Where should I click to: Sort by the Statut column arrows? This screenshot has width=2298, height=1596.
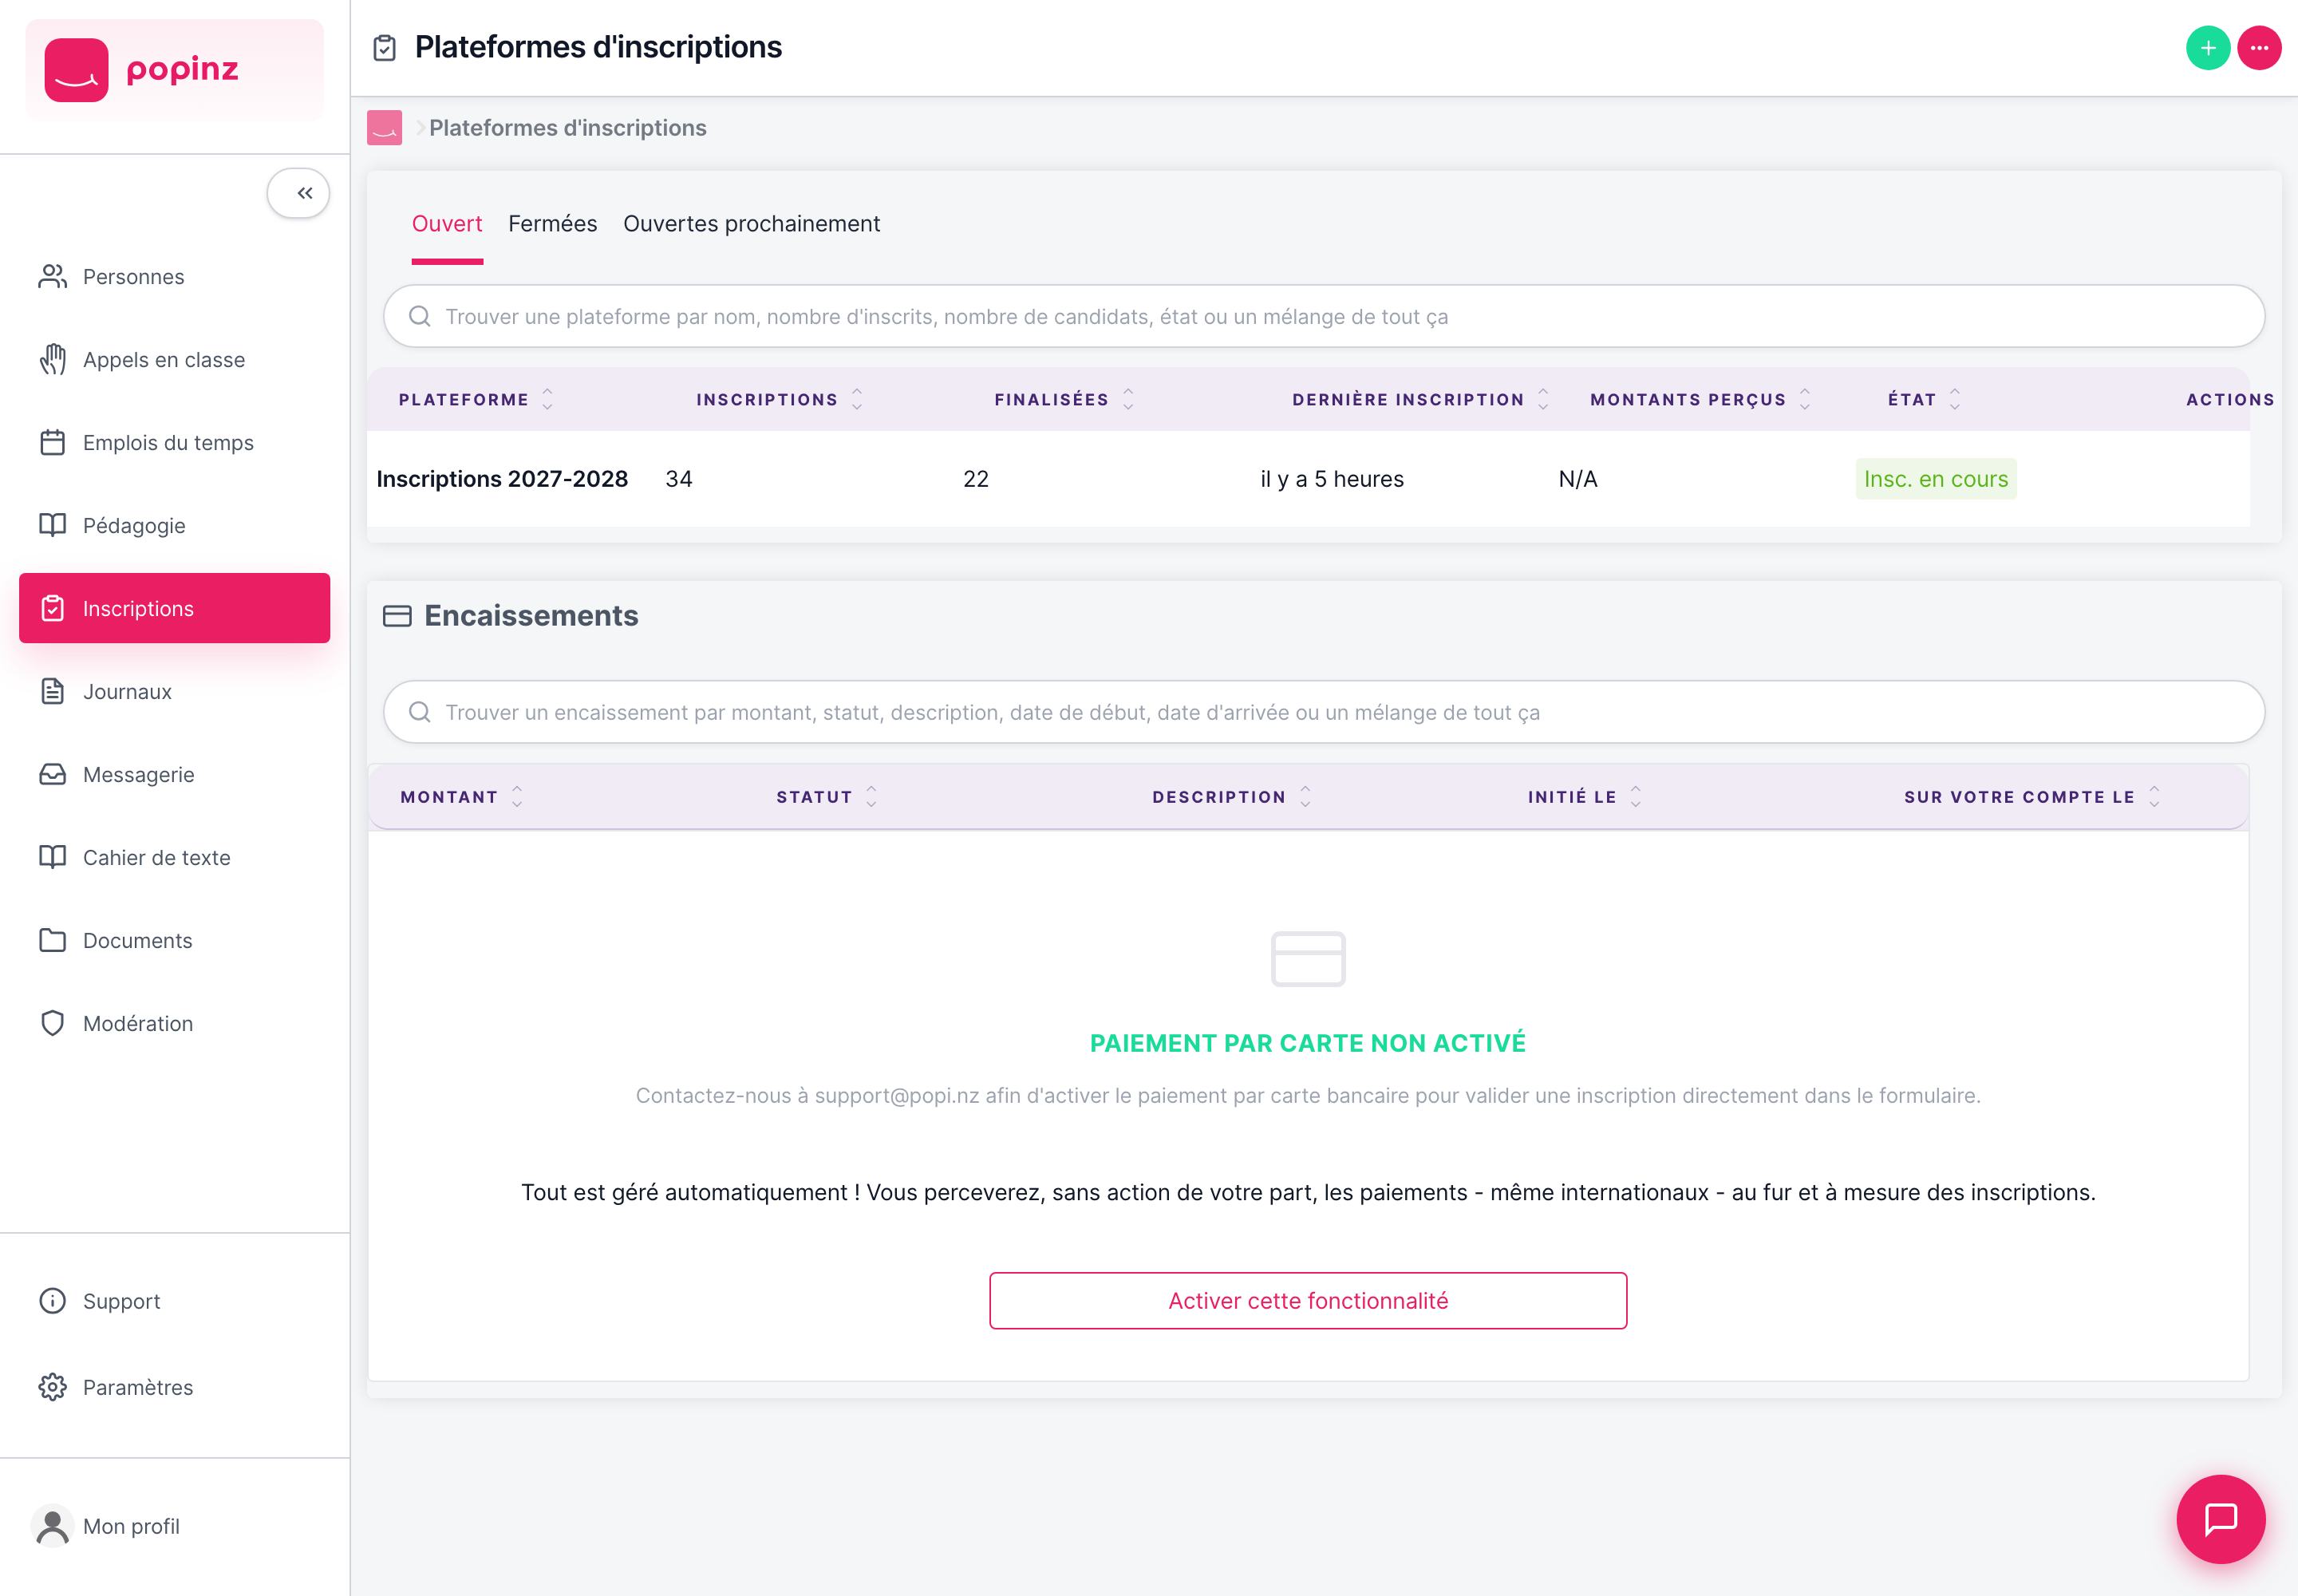871,796
